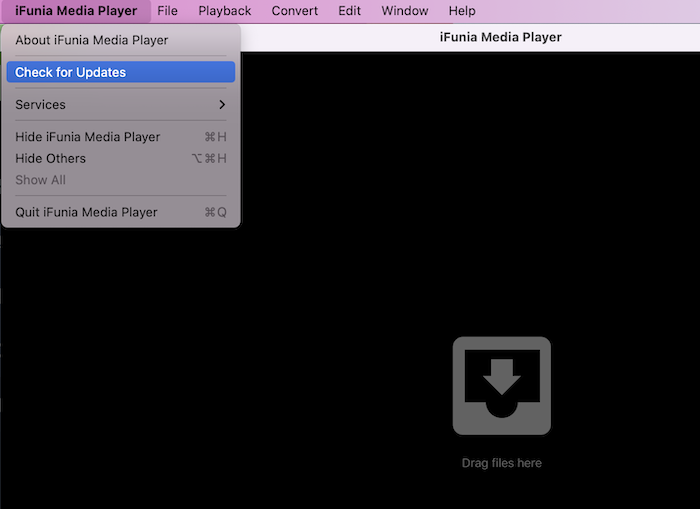700x509 pixels.
Task: Open the Playback menu
Action: [x=224, y=11]
